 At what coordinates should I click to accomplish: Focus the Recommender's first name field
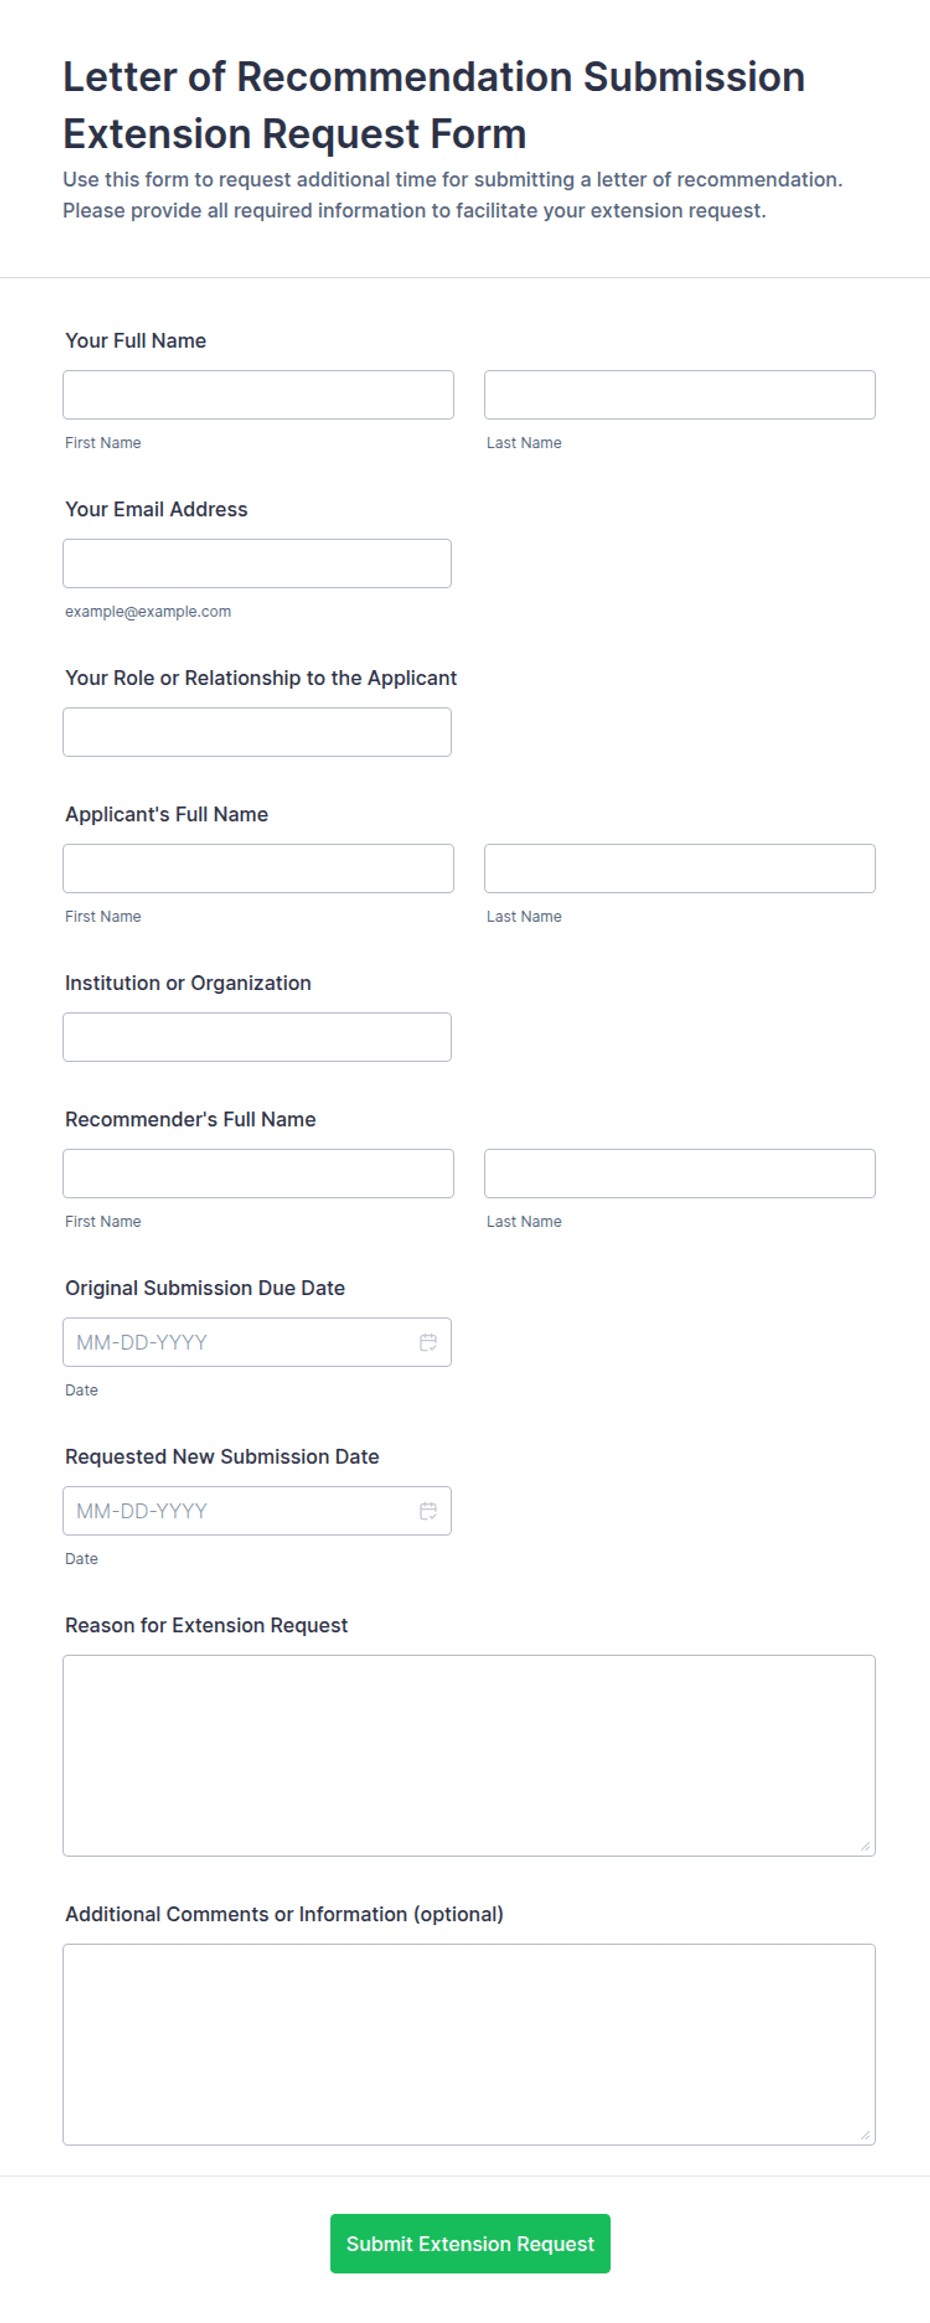coord(258,1173)
